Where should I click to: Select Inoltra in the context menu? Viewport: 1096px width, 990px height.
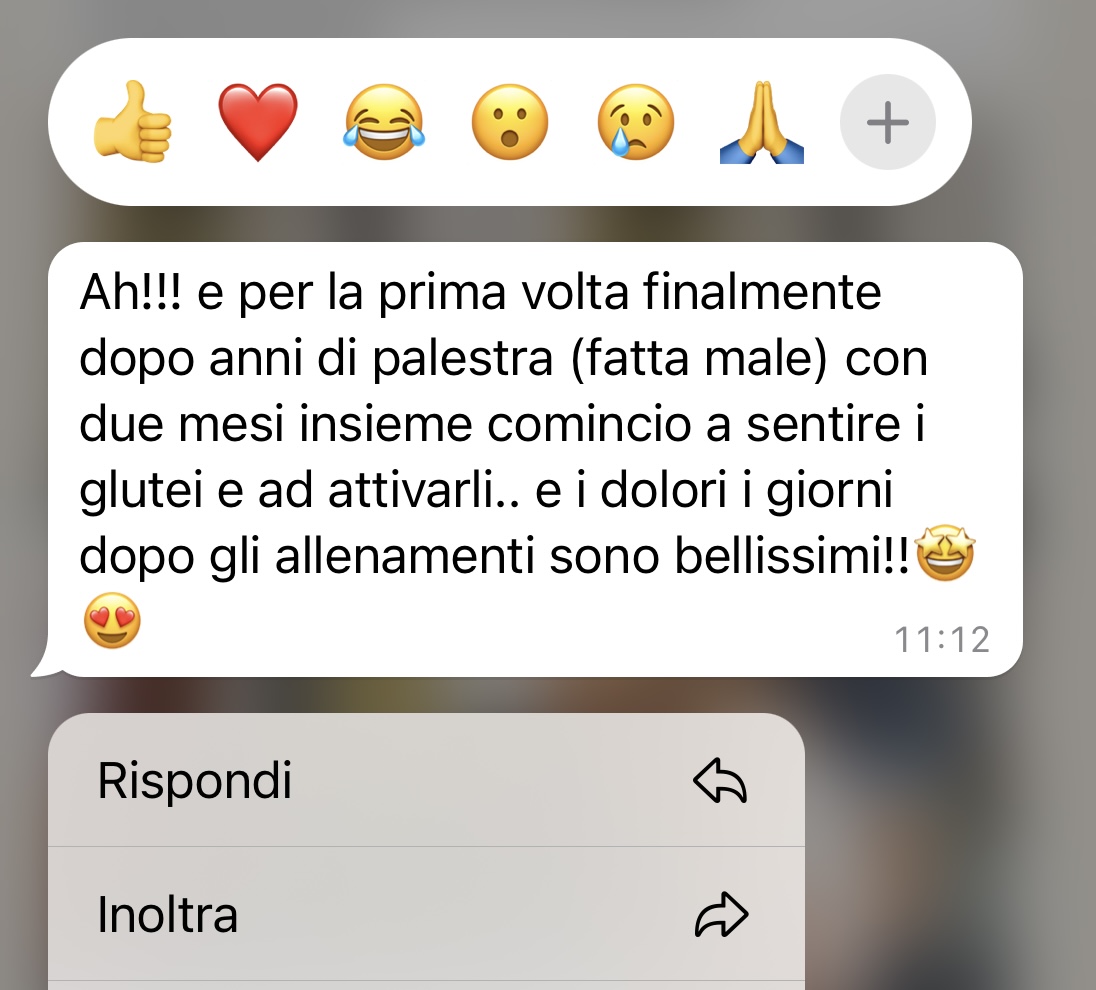(x=426, y=914)
